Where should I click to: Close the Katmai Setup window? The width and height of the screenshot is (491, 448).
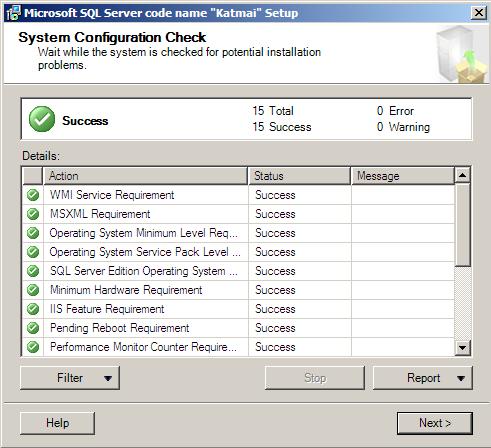[x=479, y=13]
